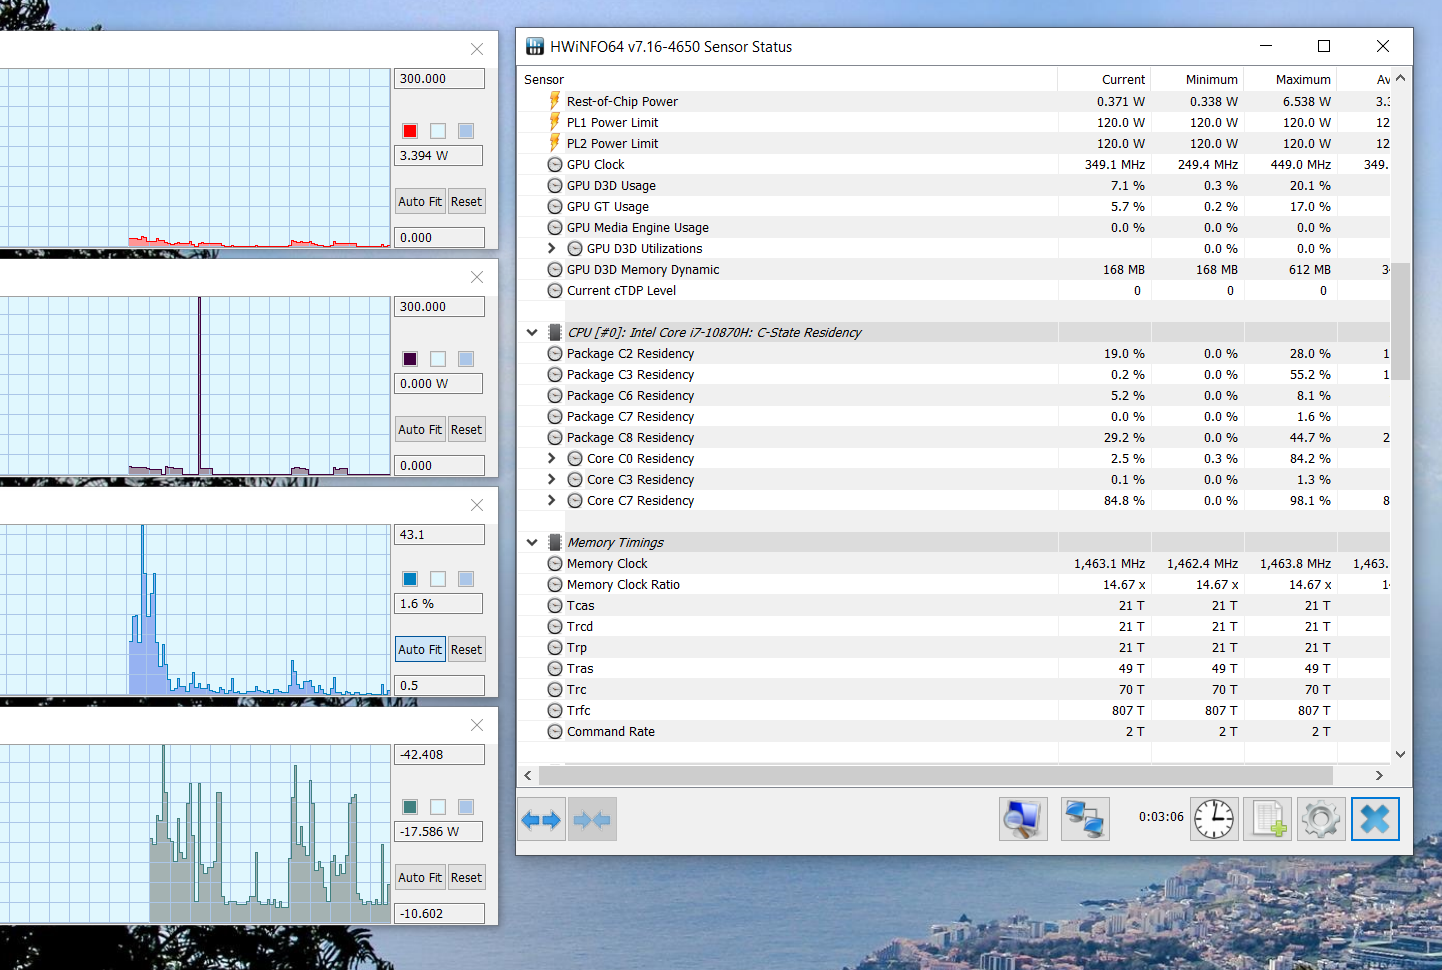Reset the elapsed time using clock icon

pyautogui.click(x=1214, y=820)
